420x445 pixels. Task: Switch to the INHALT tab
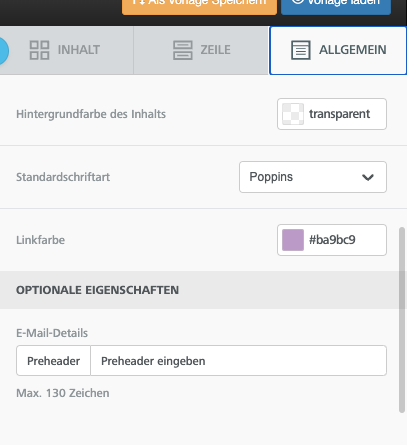pyautogui.click(x=67, y=50)
